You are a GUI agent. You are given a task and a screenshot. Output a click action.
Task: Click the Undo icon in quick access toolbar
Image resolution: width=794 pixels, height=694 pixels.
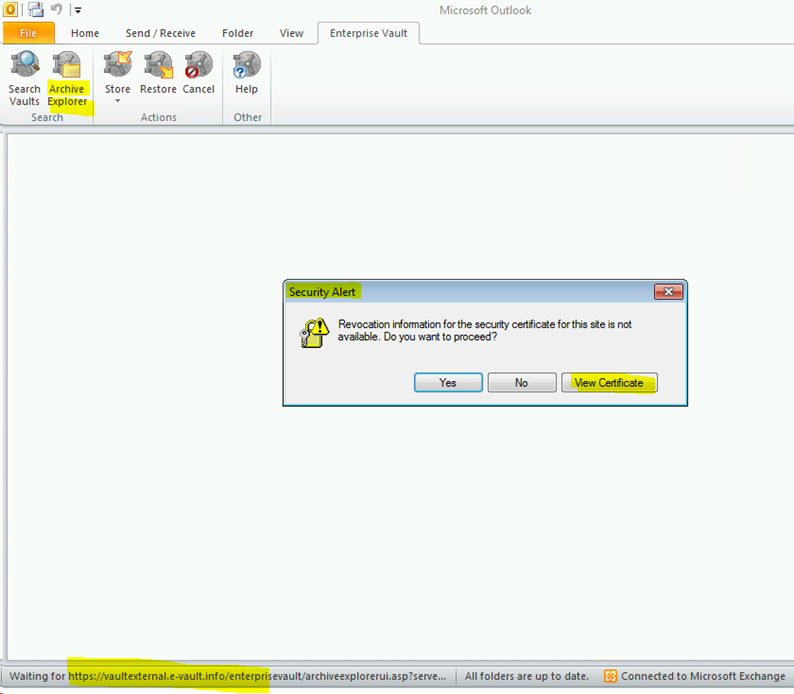(x=57, y=10)
